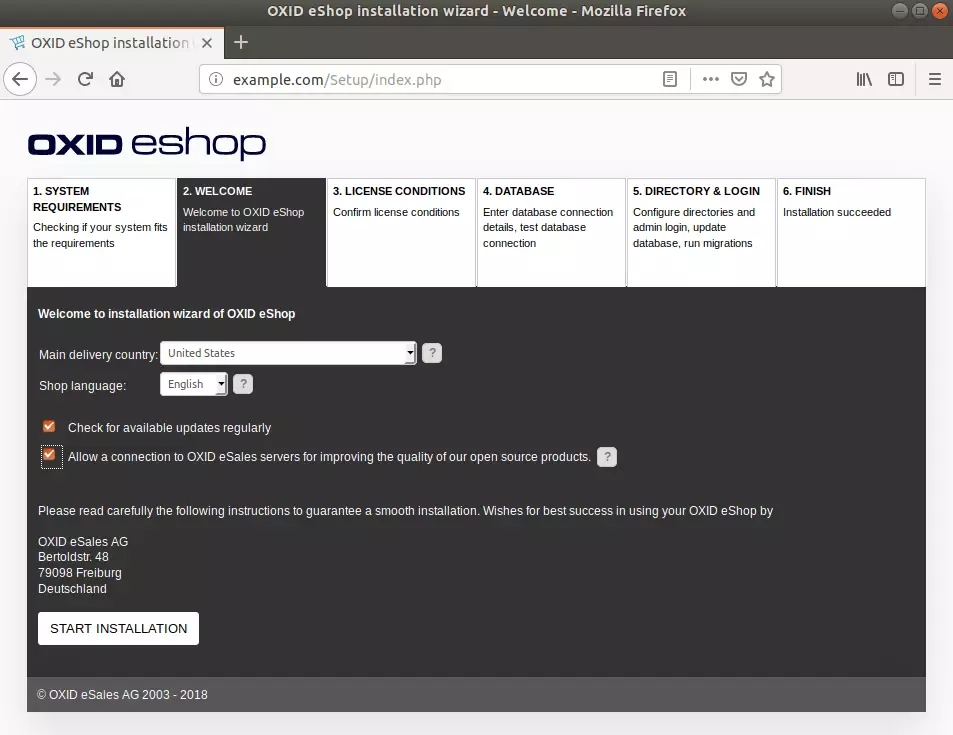Click the 'Welcome to installation wizard of OXID eShop' heading
This screenshot has height=735, width=953.
tap(167, 314)
